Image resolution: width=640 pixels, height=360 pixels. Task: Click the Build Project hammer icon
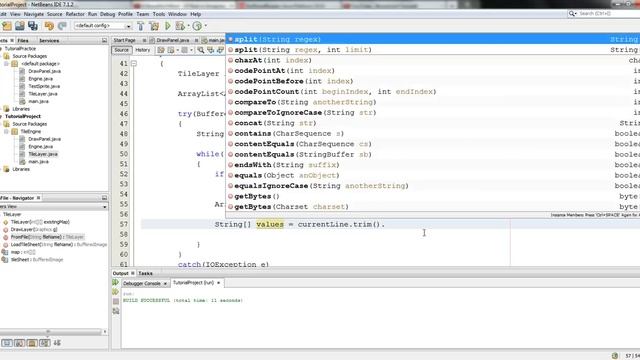tap(140, 26)
